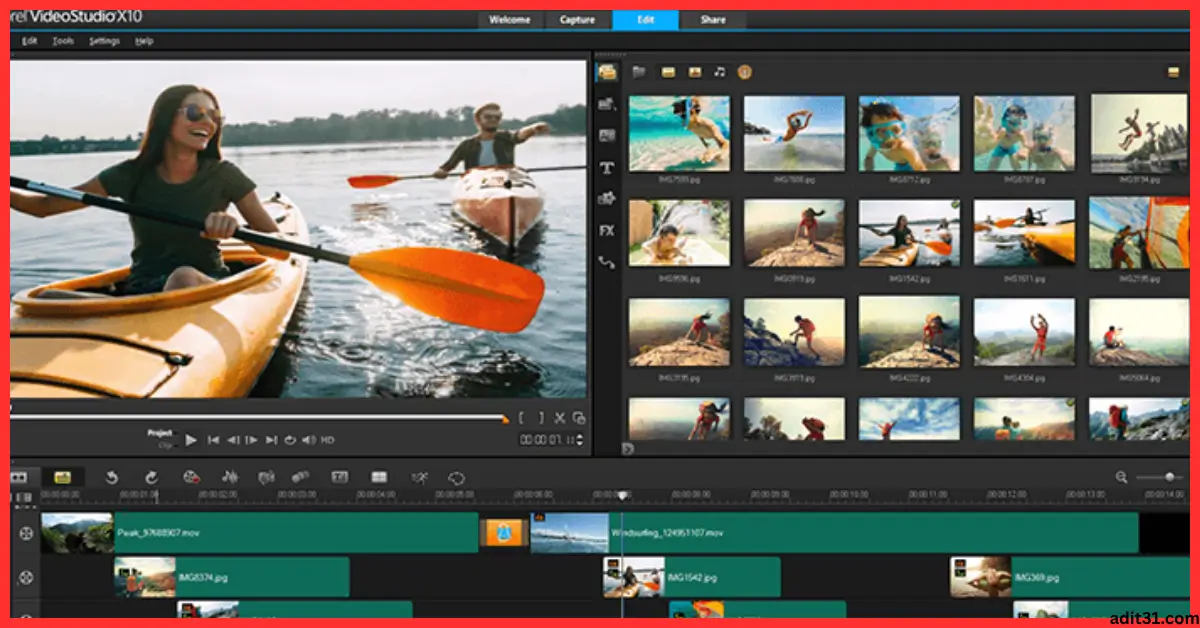Screen dimensions: 1200x628
Task: Jump to start of the clip
Action: 213,440
